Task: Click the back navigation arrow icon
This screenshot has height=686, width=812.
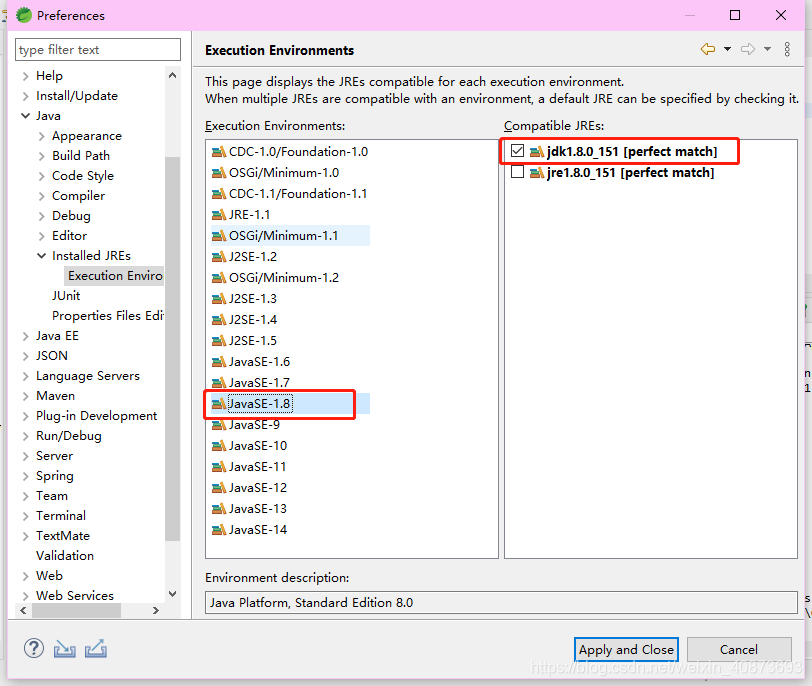Action: pos(707,49)
